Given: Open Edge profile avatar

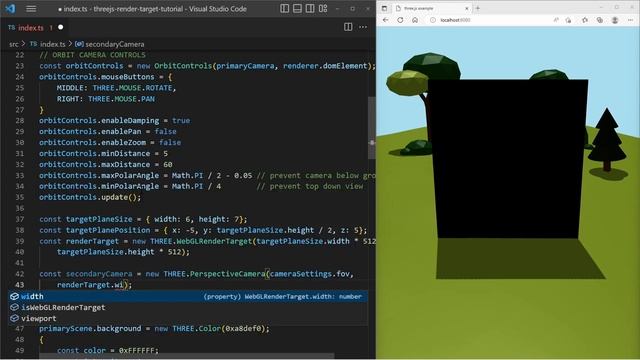Looking at the screenshot, I should pos(615,20).
